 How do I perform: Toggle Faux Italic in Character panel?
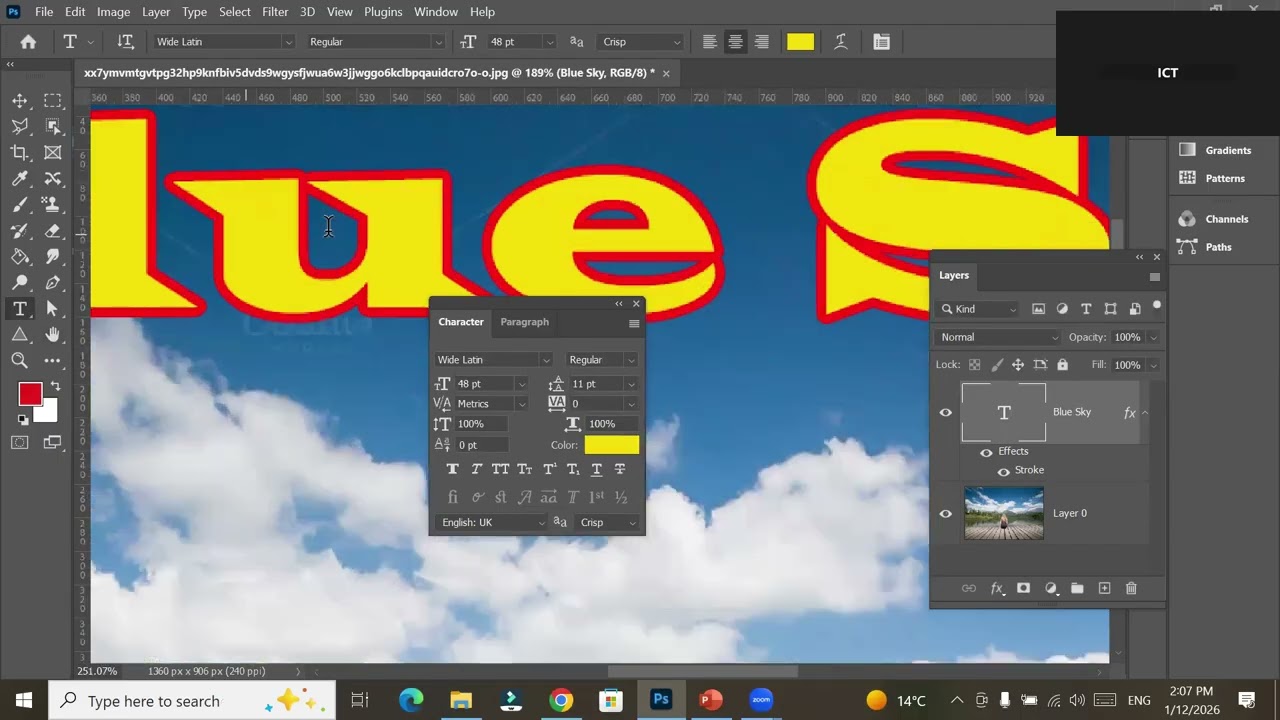[476, 469]
